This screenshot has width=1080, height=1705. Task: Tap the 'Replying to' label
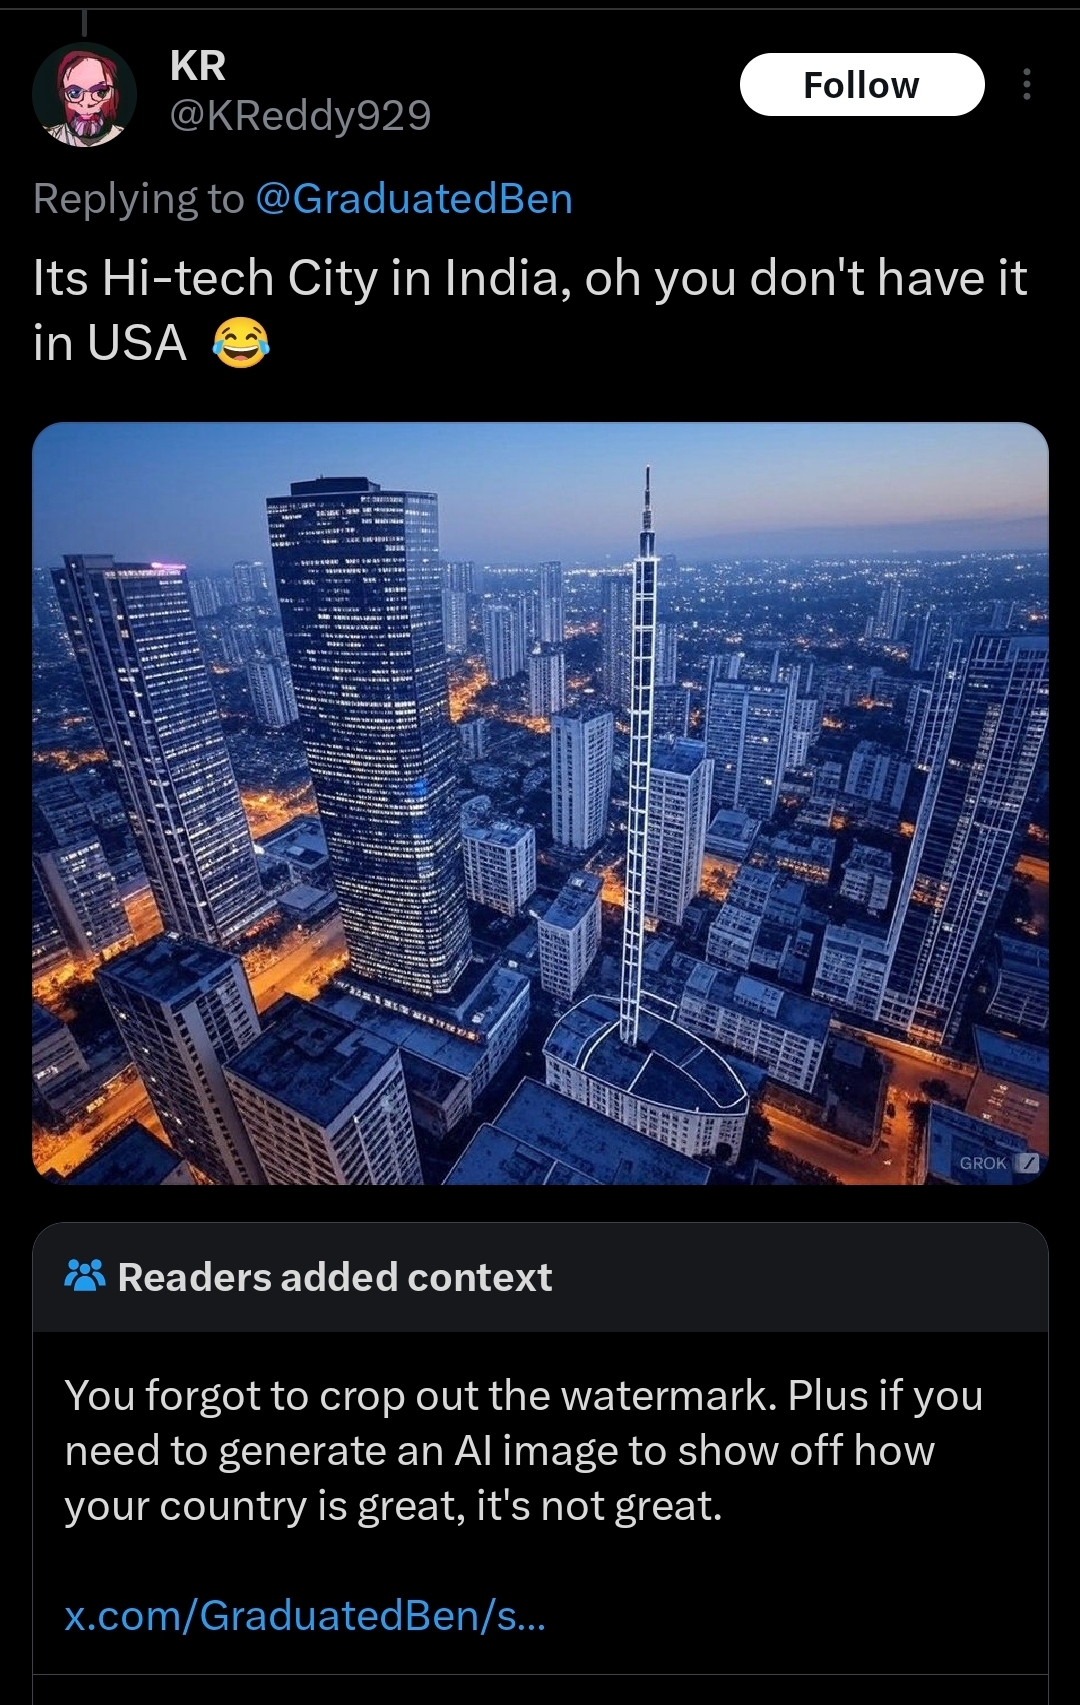click(x=138, y=199)
